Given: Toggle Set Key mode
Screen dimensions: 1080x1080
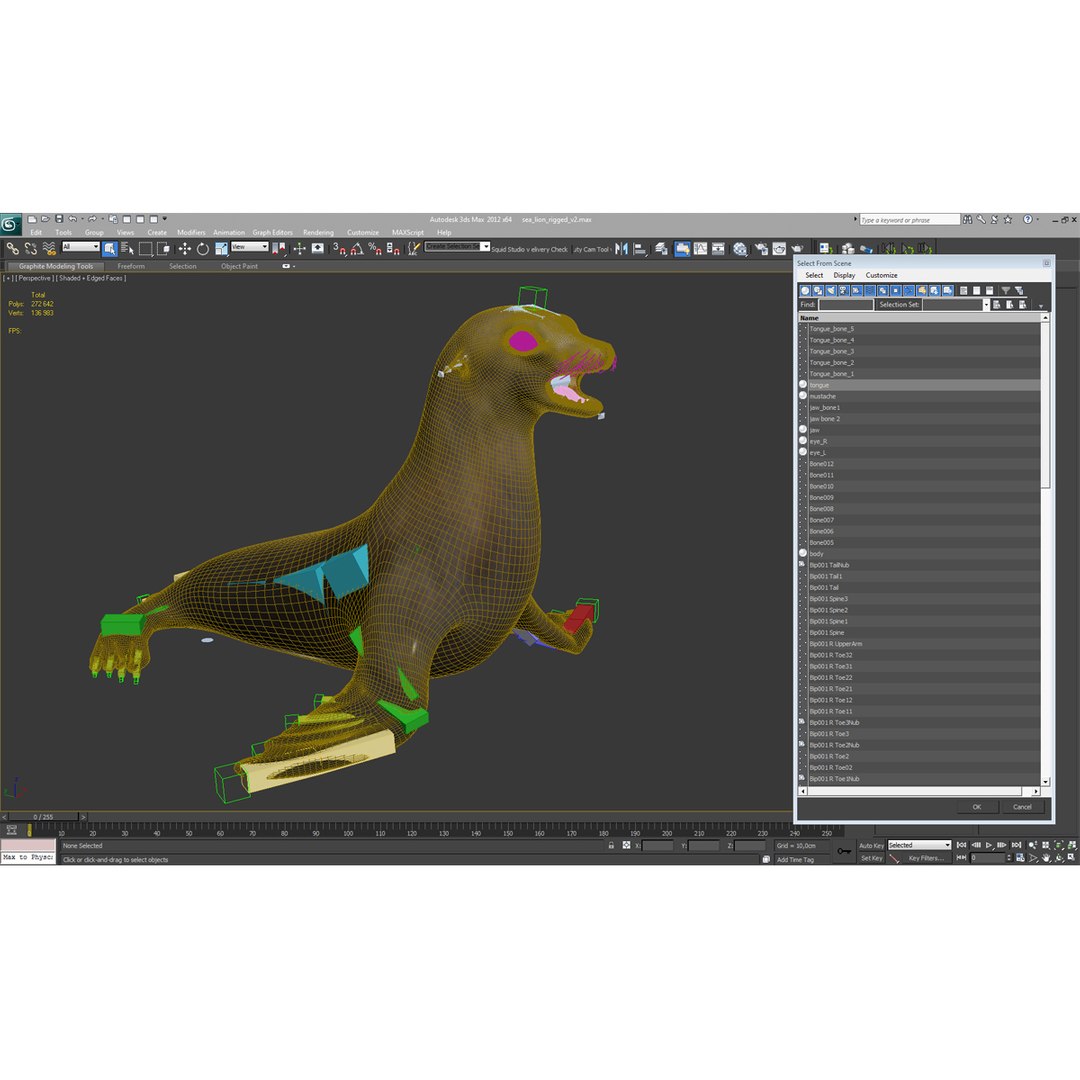Looking at the screenshot, I should point(871,858).
